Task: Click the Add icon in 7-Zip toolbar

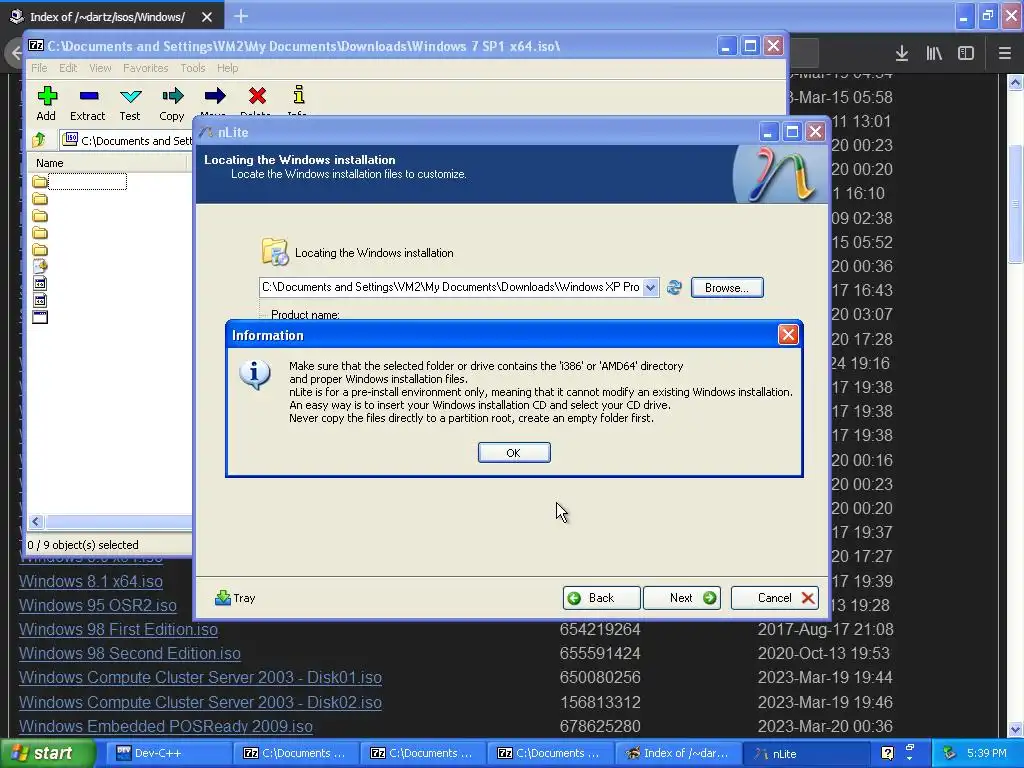Action: (x=46, y=103)
